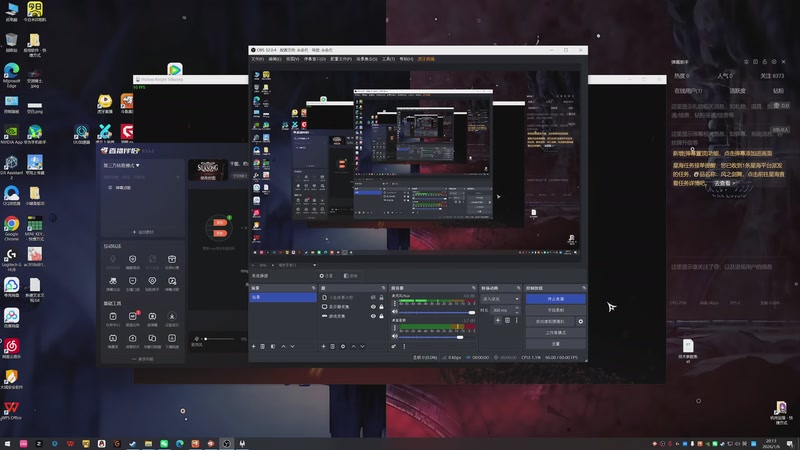Image resolution: width=800 pixels, height=450 pixels.
Task: Move source down in OBS Sources toolbar
Action: pos(362,346)
